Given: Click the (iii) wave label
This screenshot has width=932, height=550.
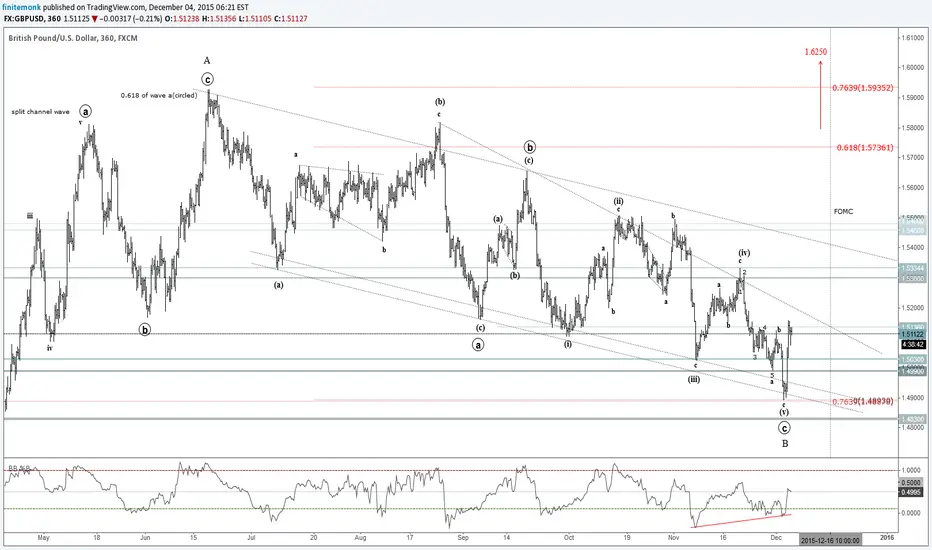Looking at the screenshot, I should click(694, 379).
